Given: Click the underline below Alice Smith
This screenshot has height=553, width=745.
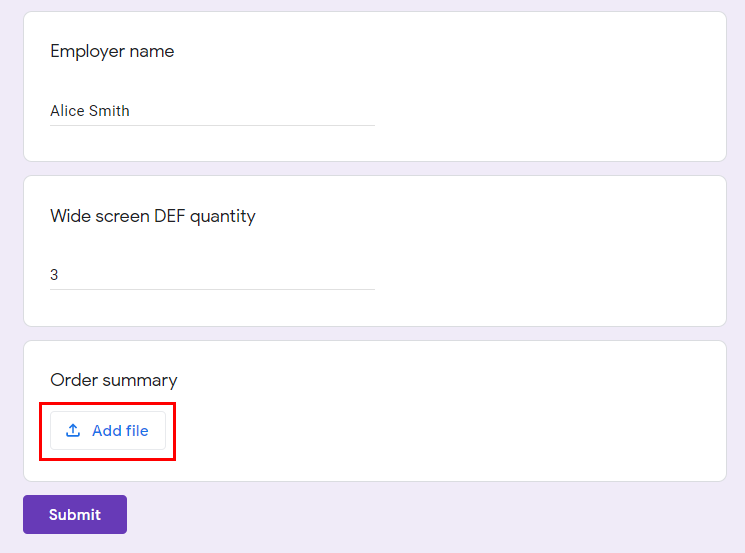Looking at the screenshot, I should [212, 125].
